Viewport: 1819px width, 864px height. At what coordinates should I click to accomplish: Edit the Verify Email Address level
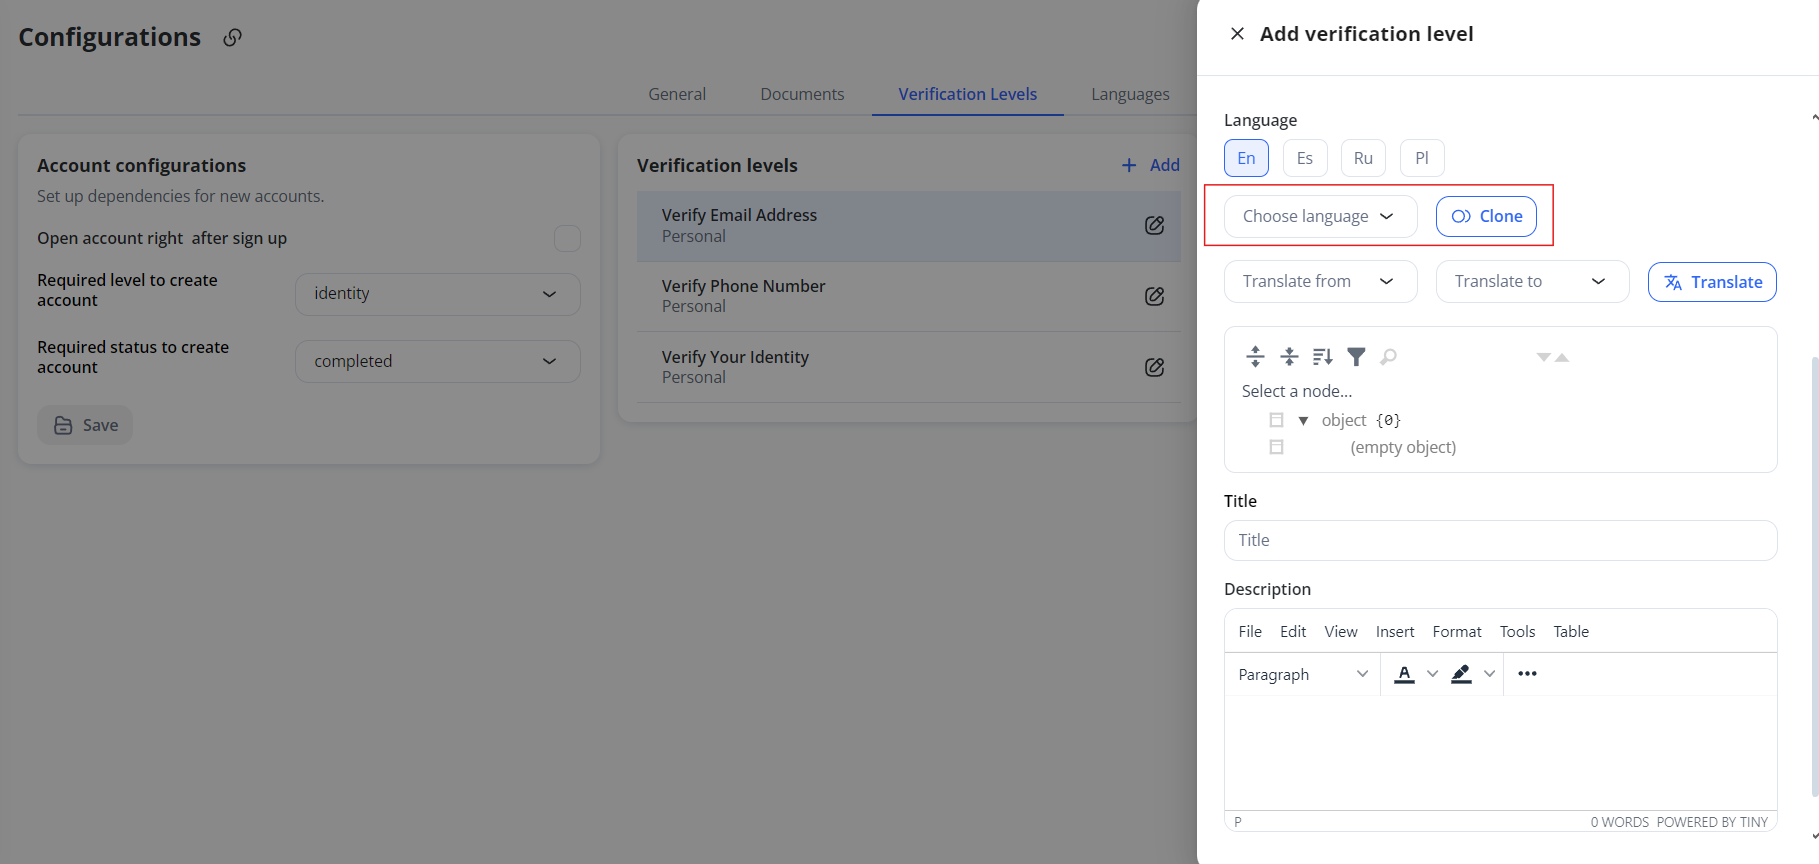tap(1154, 225)
